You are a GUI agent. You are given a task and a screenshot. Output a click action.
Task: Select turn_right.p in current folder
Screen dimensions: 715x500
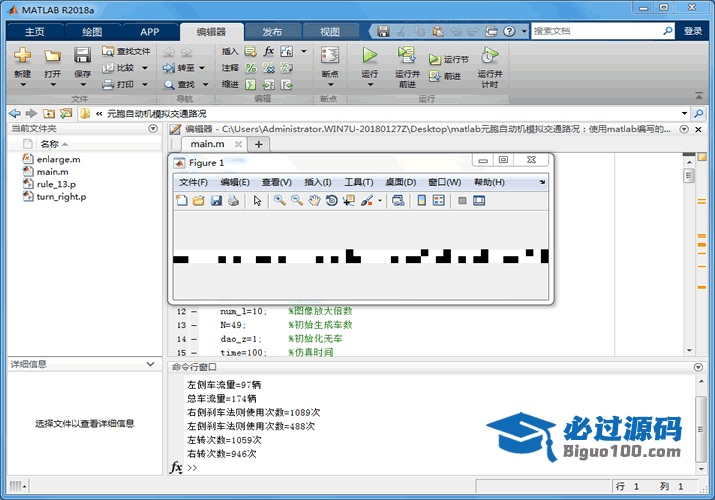pyautogui.click(x=61, y=196)
